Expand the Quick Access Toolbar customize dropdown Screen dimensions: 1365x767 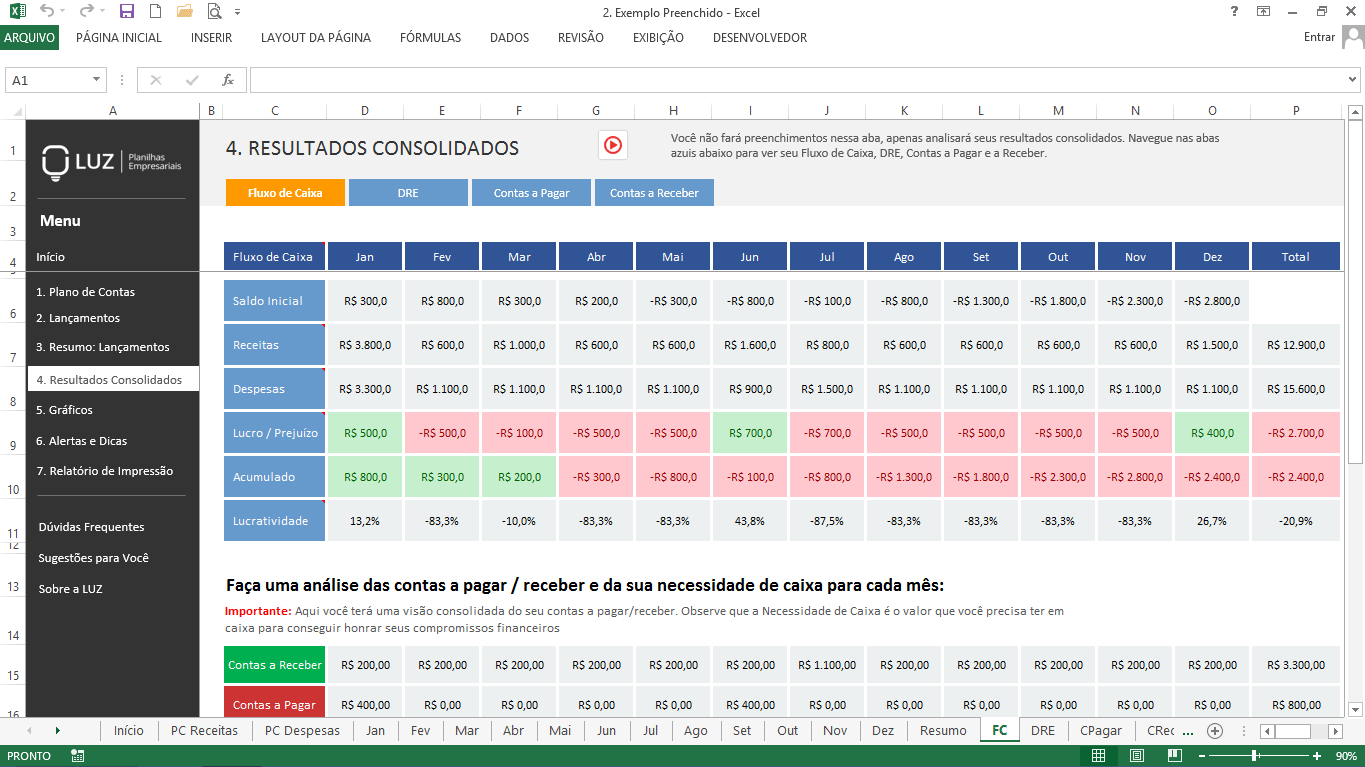pyautogui.click(x=237, y=11)
